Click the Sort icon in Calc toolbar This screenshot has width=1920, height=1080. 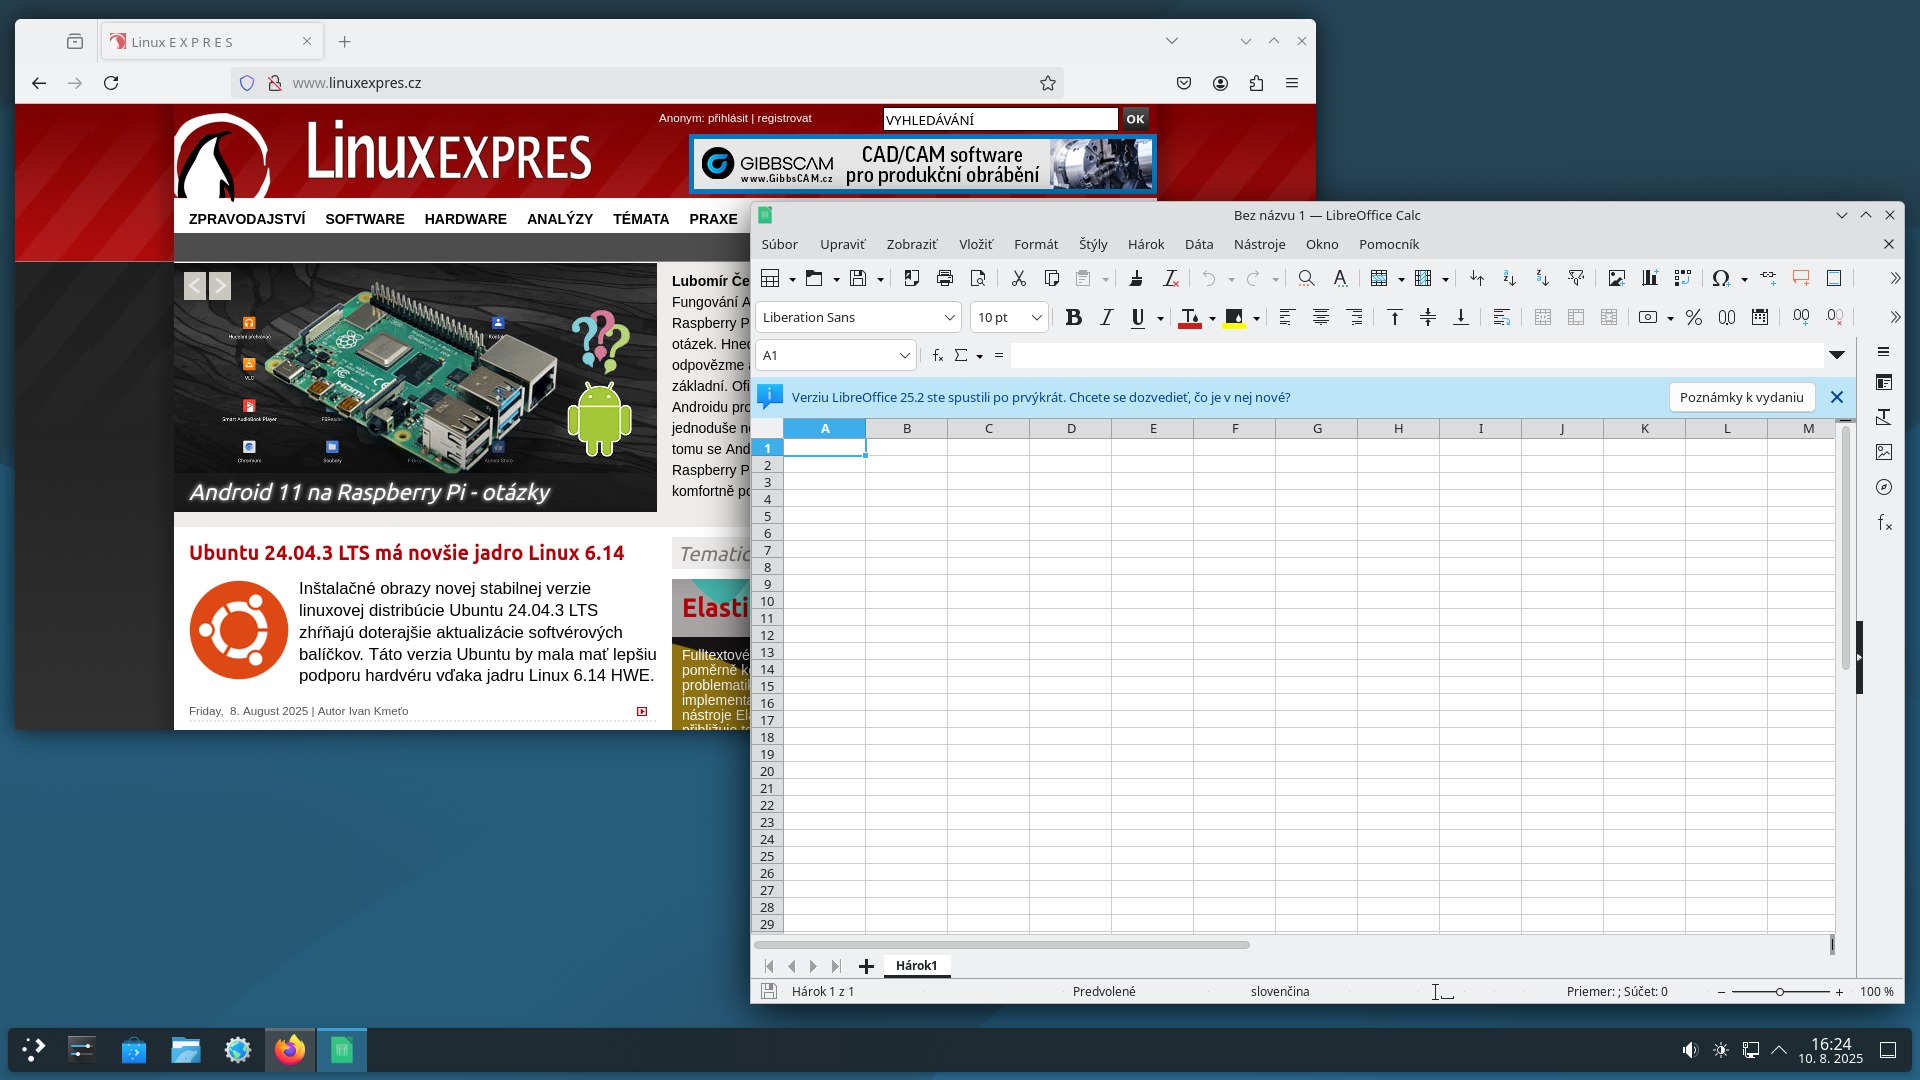click(1477, 279)
